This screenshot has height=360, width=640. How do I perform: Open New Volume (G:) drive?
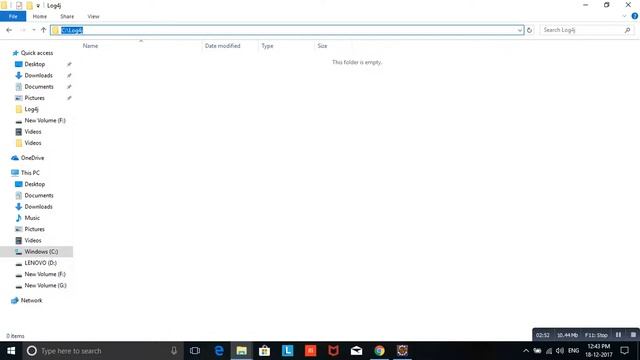click(45, 285)
